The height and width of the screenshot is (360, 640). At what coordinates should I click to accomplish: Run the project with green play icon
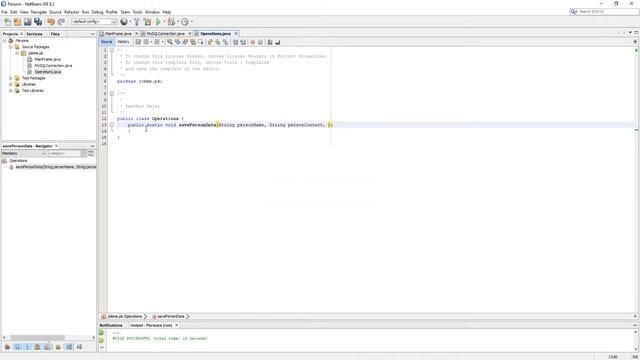click(158, 22)
